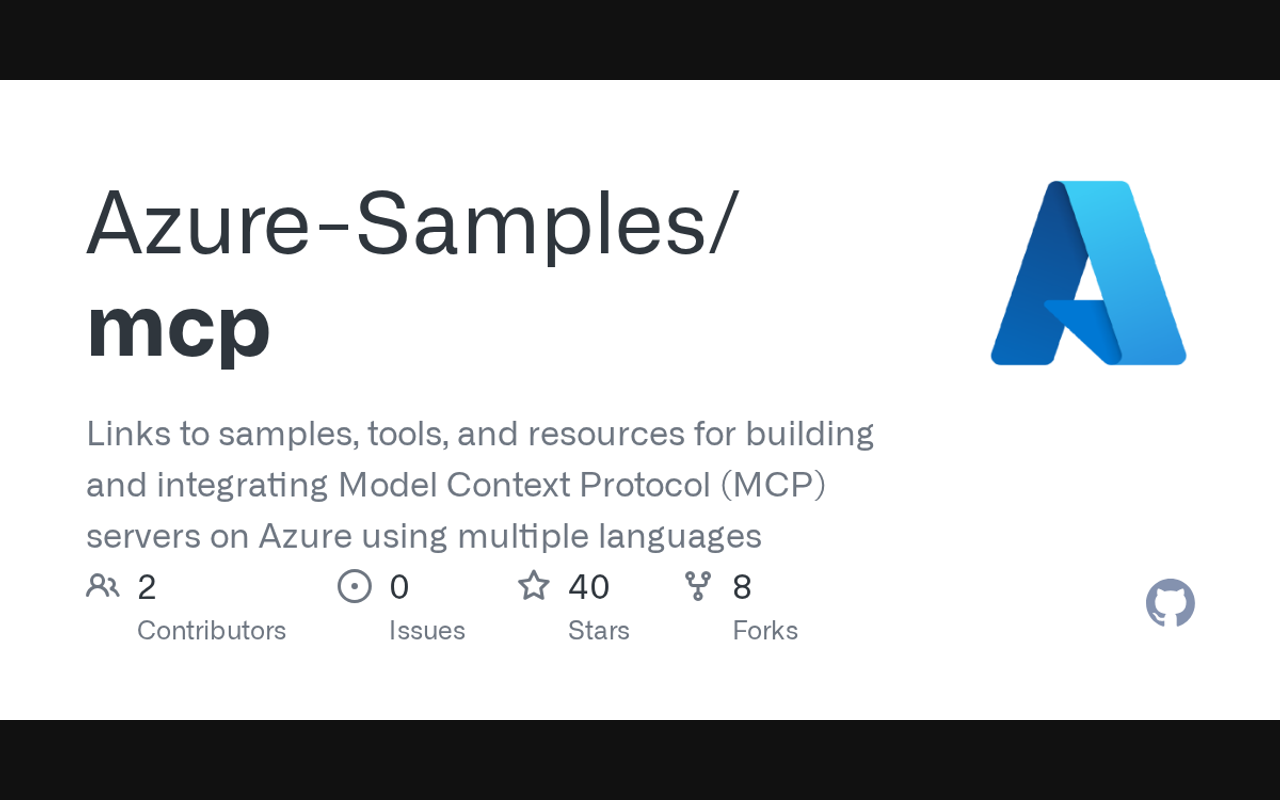Click the star icon beside 40
Image resolution: width=1280 pixels, height=800 pixels.
tap(533, 586)
